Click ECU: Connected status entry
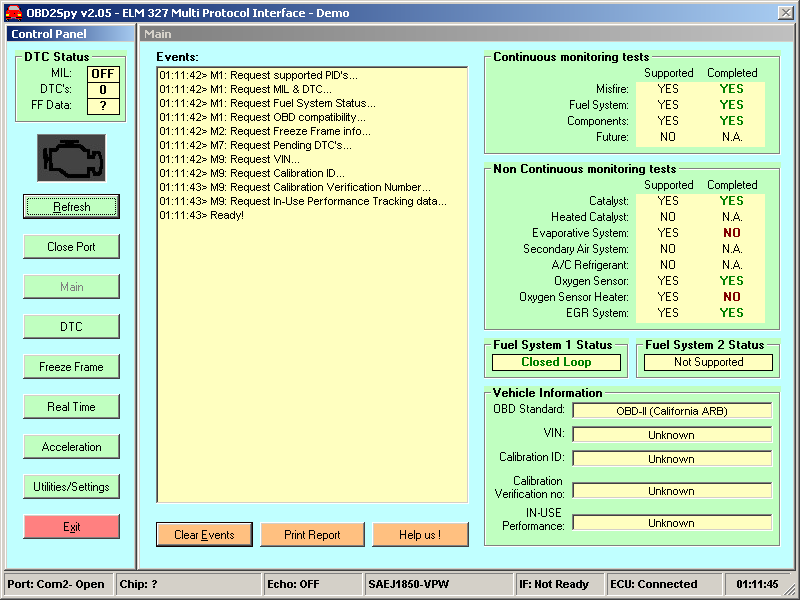This screenshot has height=600, width=800. pyautogui.click(x=665, y=584)
